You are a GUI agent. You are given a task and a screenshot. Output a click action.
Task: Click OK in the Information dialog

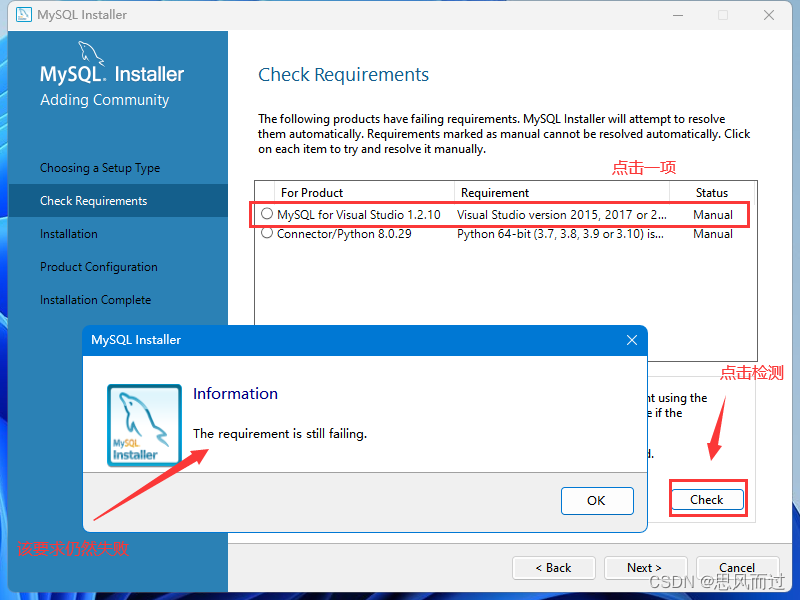pyautogui.click(x=597, y=501)
